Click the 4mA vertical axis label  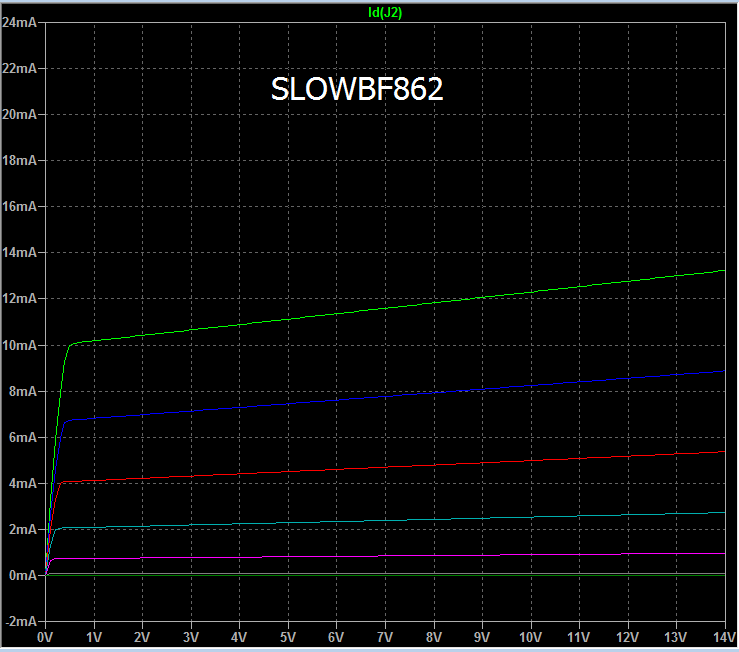click(22, 483)
